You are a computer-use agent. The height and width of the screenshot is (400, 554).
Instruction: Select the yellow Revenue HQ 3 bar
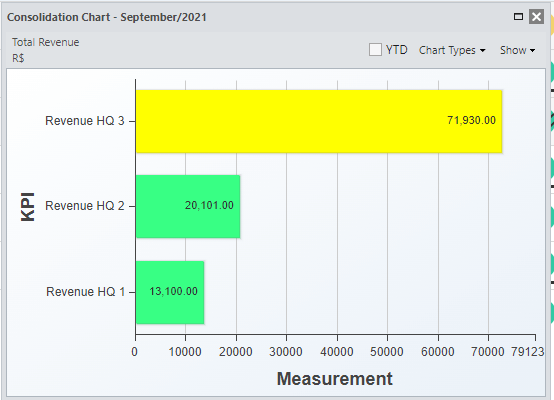319,121
